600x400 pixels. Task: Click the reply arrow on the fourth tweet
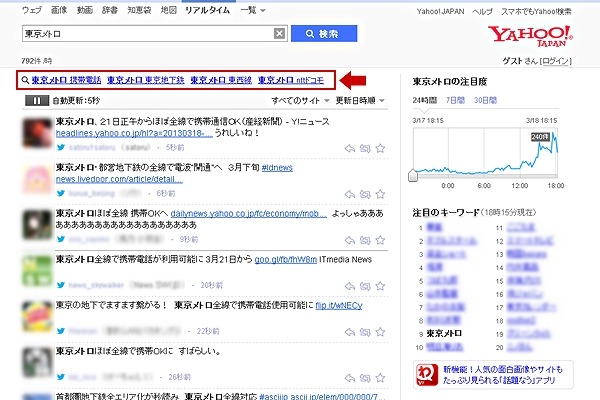pyautogui.click(x=349, y=284)
